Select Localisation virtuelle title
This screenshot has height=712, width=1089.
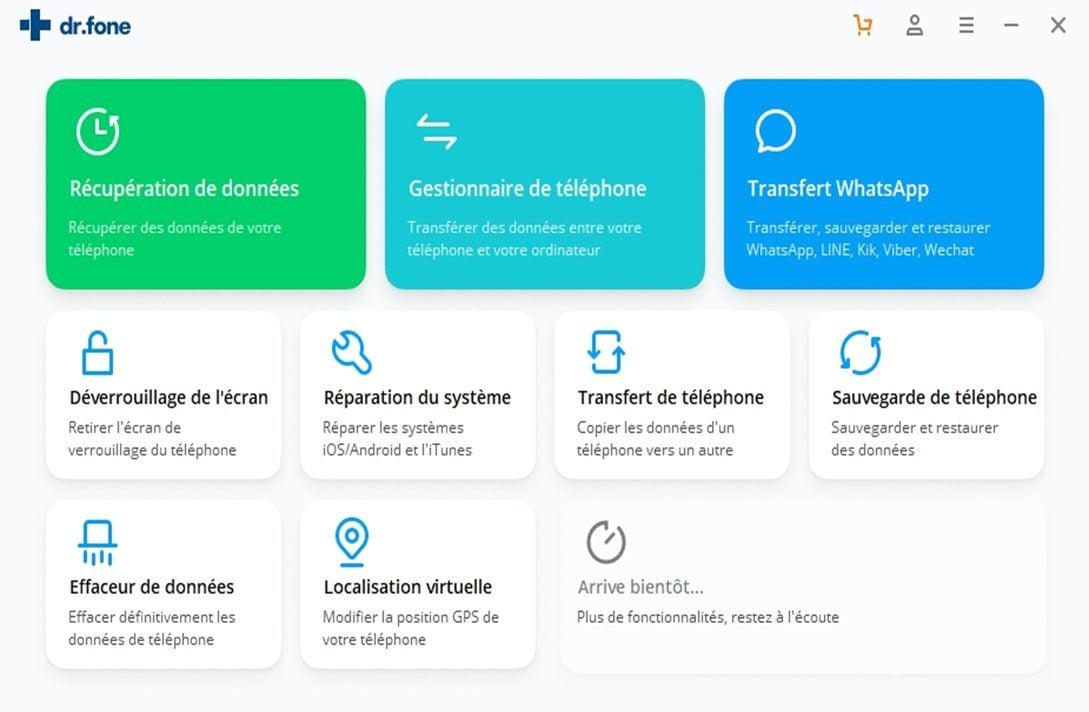tap(408, 587)
